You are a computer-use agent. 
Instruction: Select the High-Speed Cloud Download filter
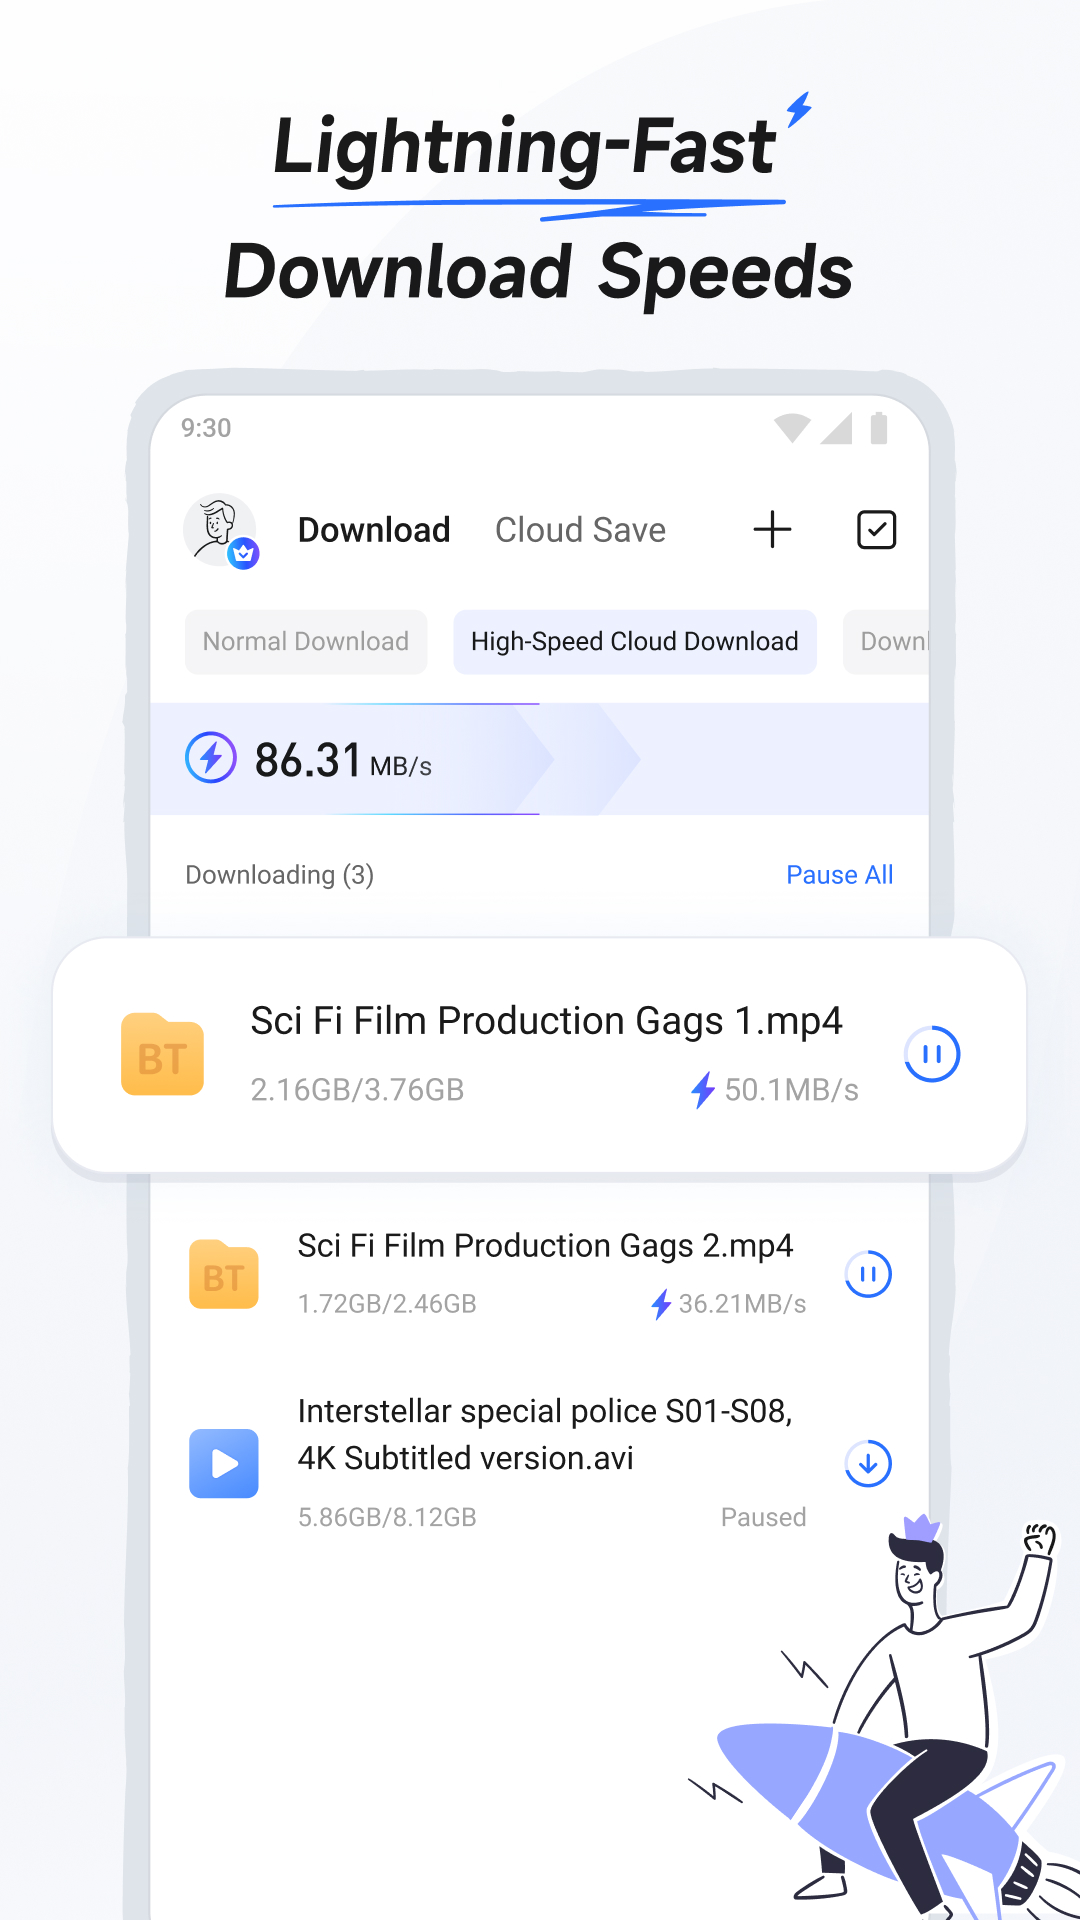pyautogui.click(x=635, y=642)
